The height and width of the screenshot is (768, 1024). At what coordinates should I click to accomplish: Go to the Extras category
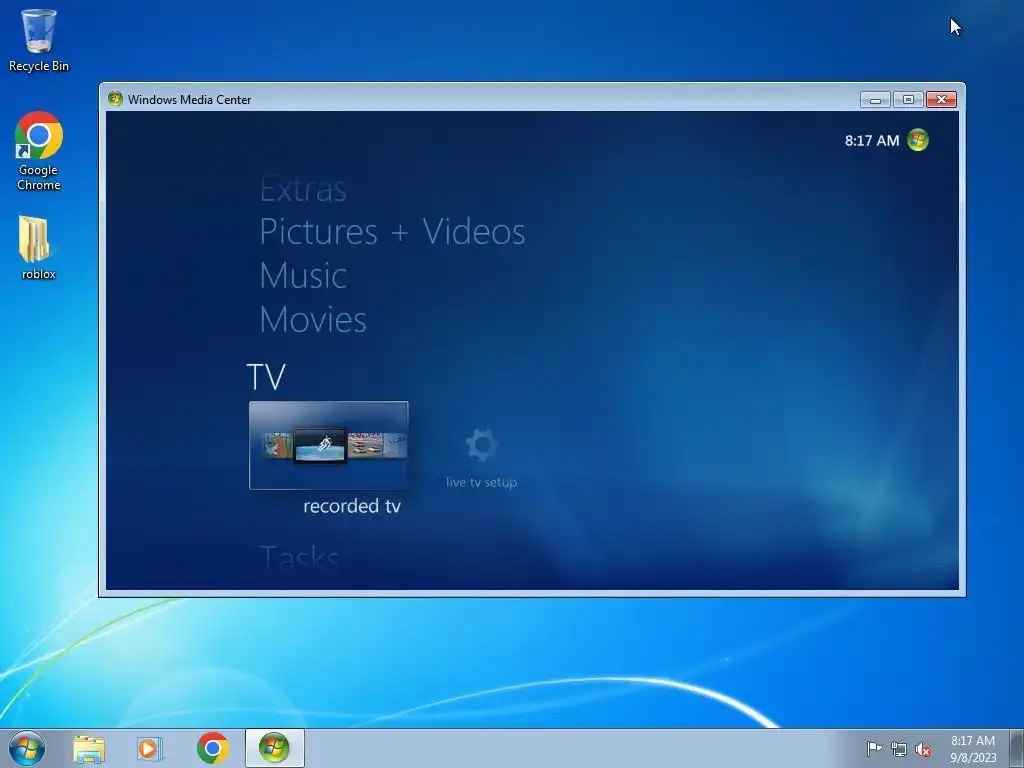(x=303, y=189)
